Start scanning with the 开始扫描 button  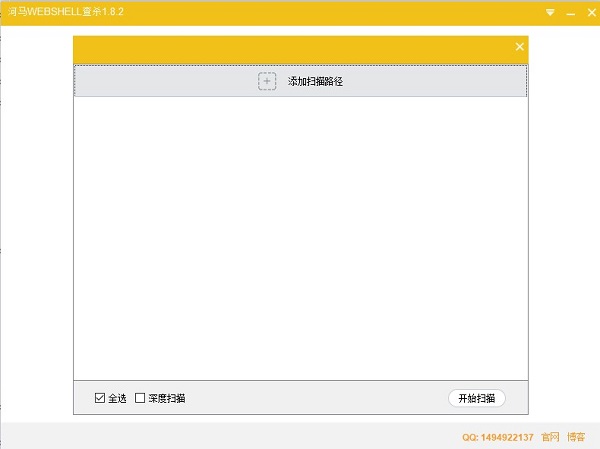pos(476,398)
